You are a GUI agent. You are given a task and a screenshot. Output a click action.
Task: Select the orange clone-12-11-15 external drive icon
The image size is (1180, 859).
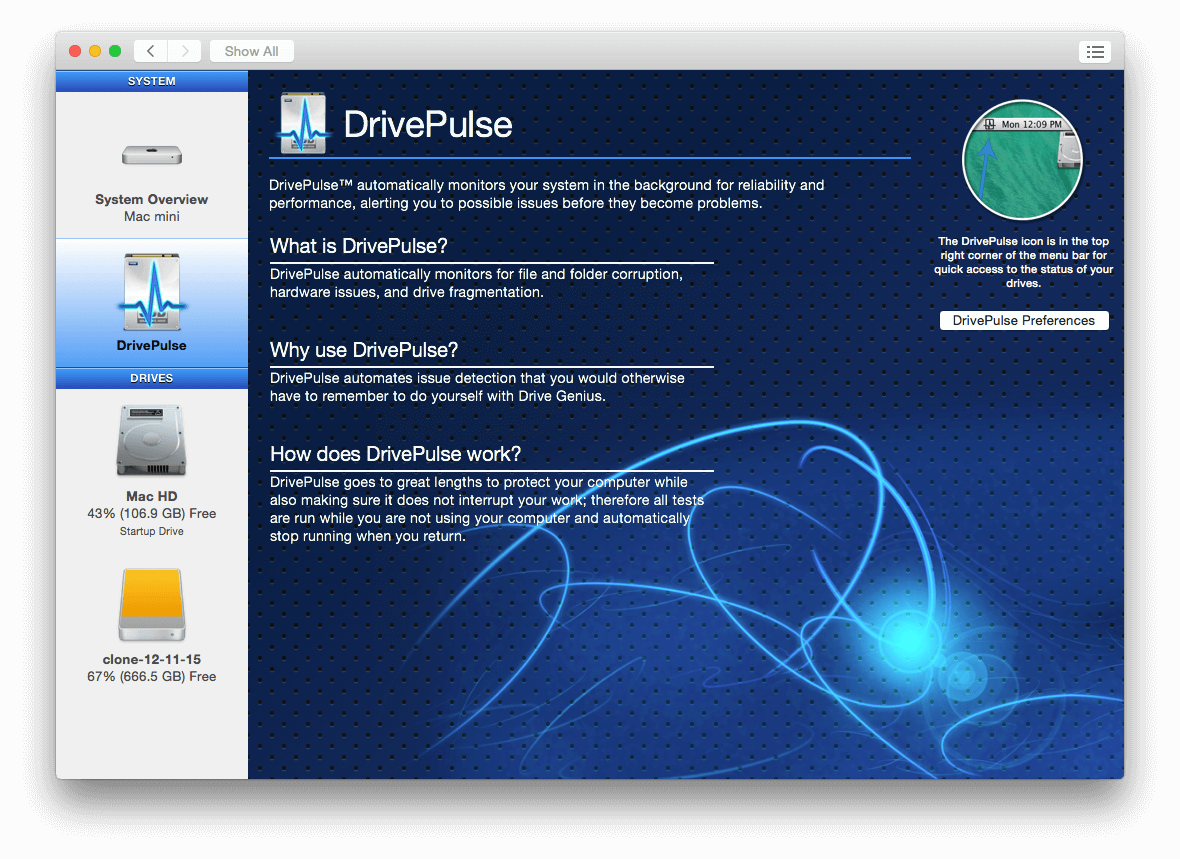point(152,605)
